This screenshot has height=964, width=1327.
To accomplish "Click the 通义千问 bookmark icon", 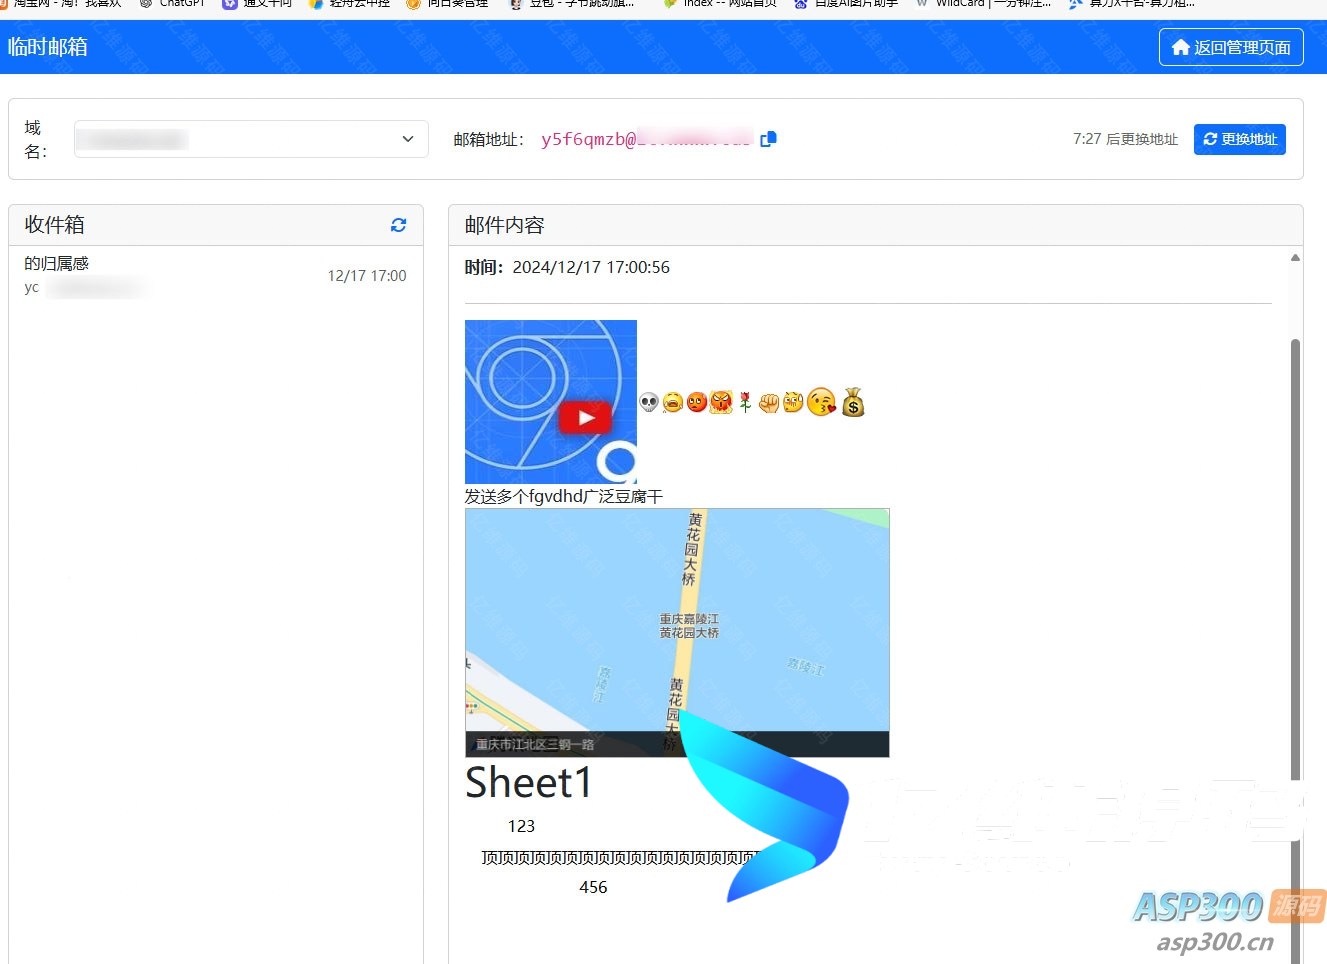I will pyautogui.click(x=232, y=5).
